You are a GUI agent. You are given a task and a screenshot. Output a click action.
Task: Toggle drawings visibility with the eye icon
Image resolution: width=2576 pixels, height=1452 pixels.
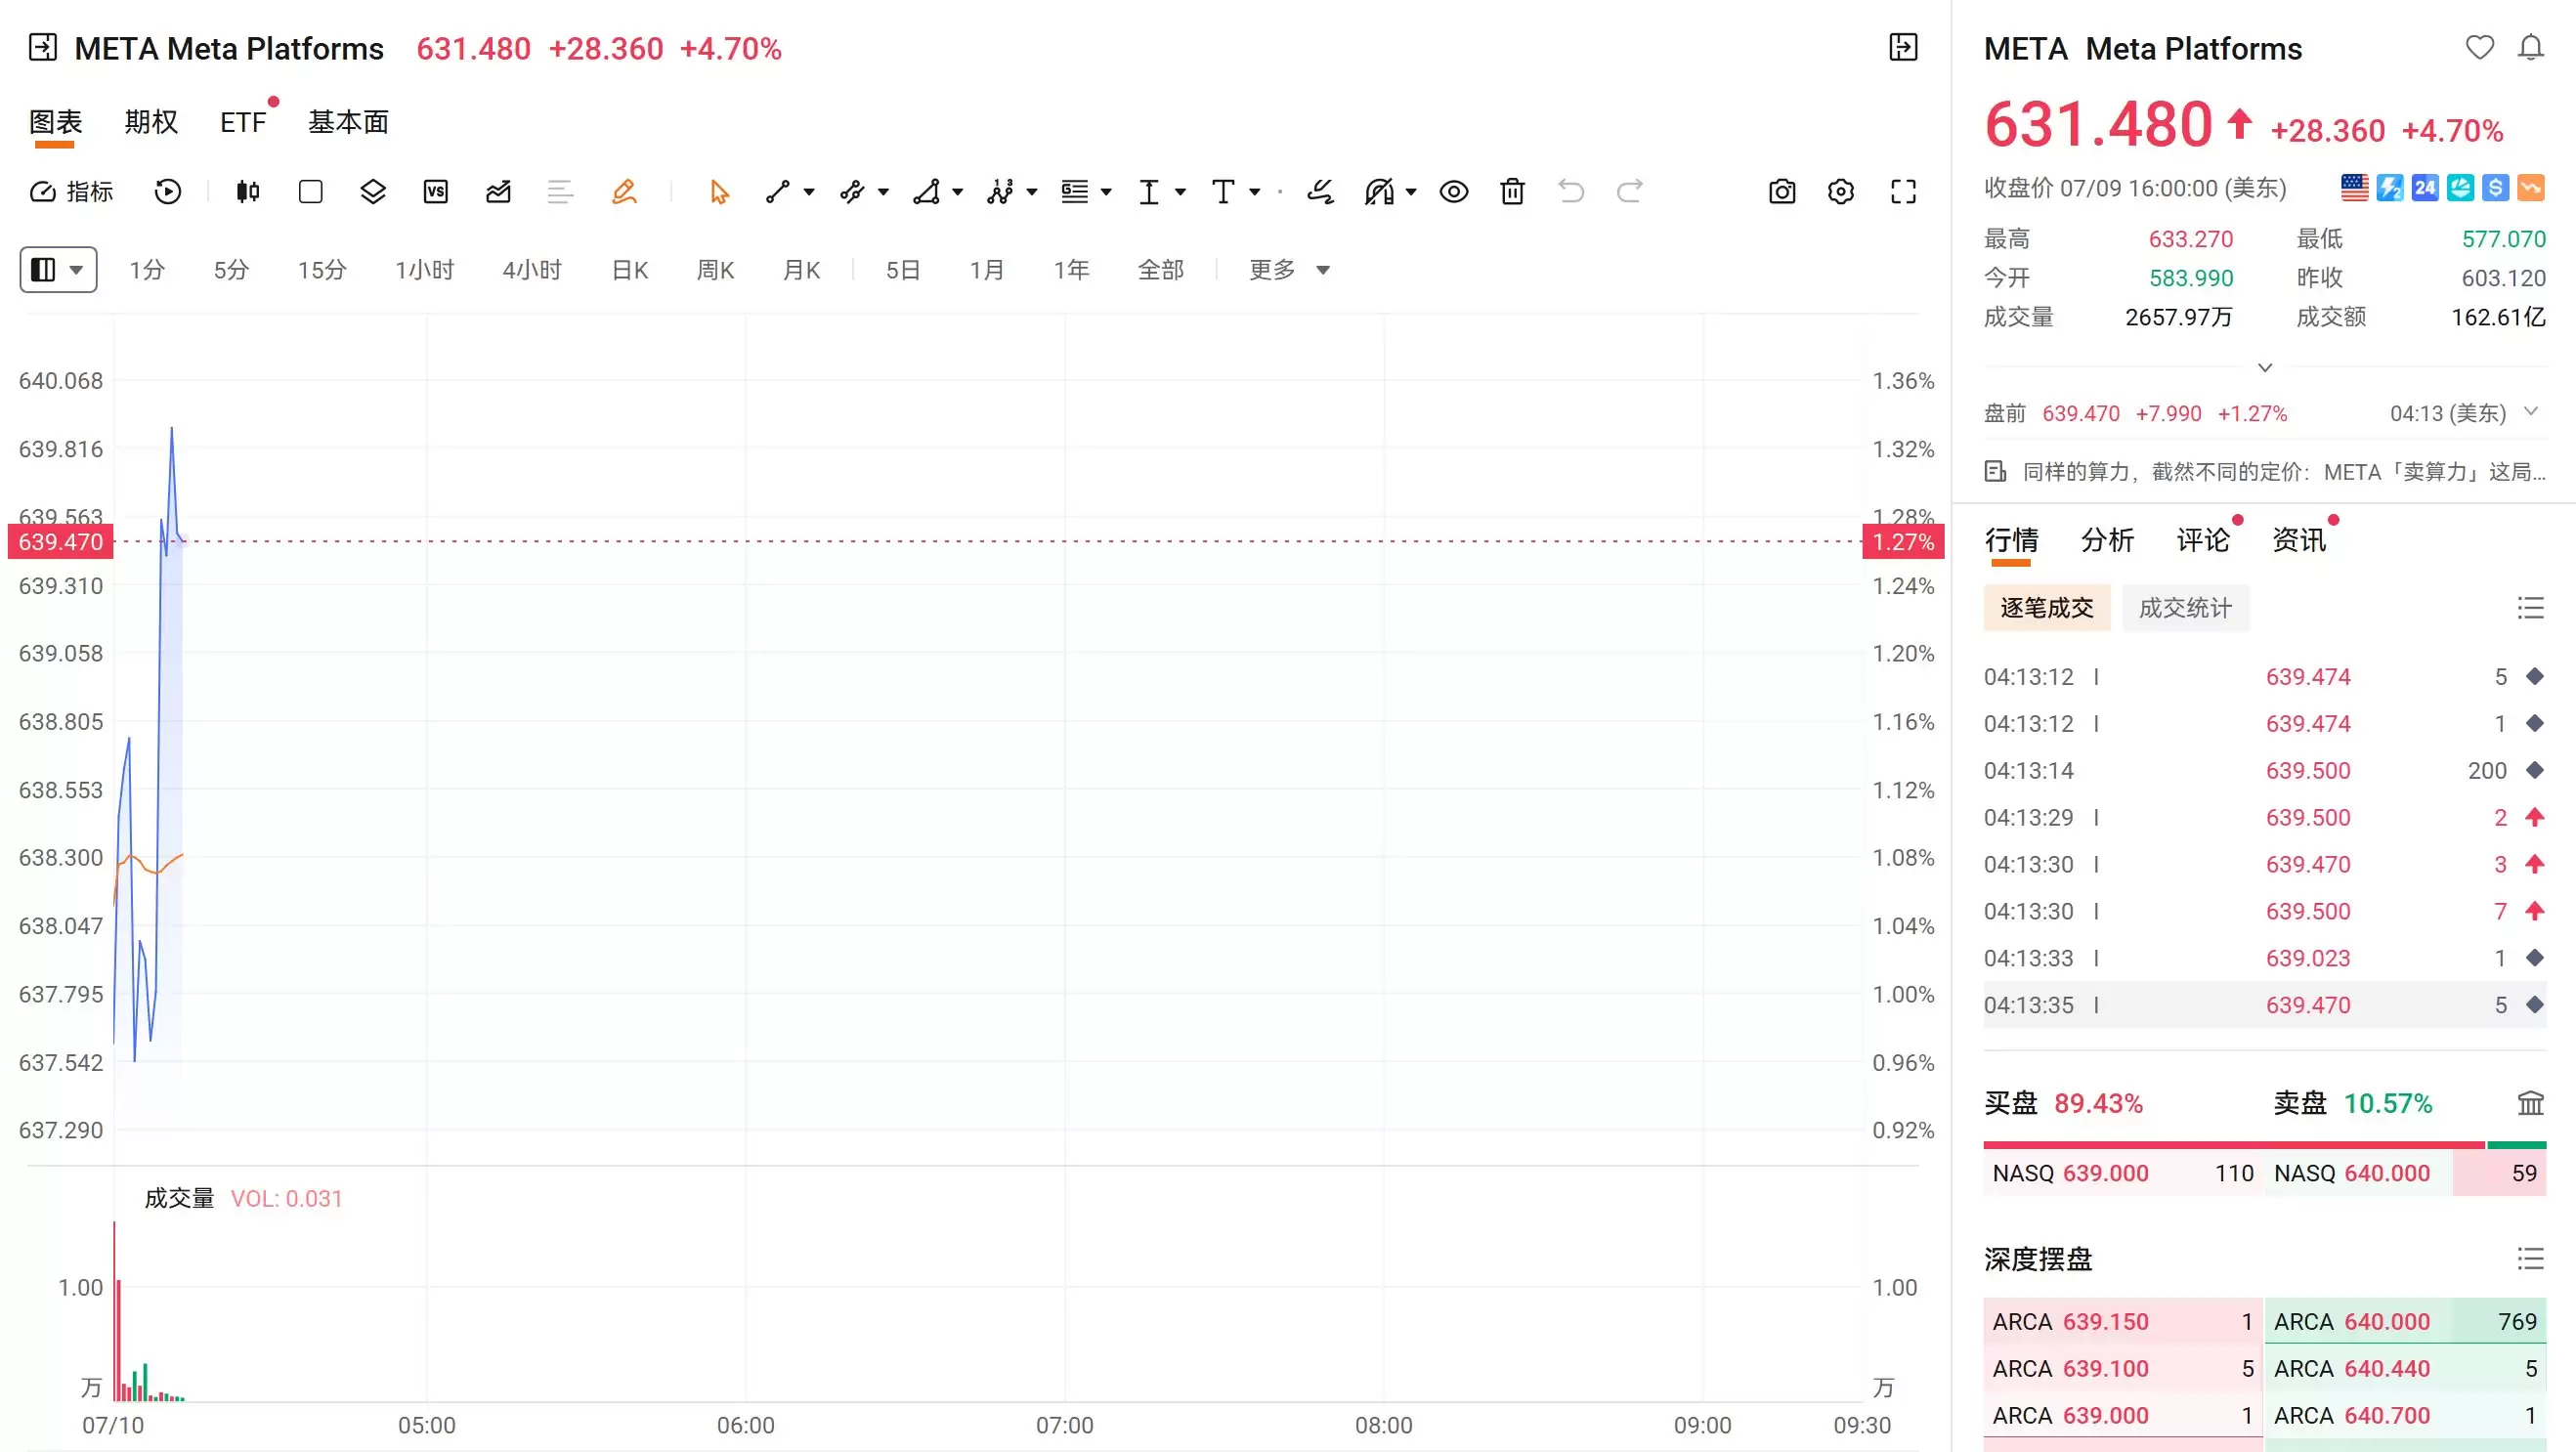(x=1454, y=191)
